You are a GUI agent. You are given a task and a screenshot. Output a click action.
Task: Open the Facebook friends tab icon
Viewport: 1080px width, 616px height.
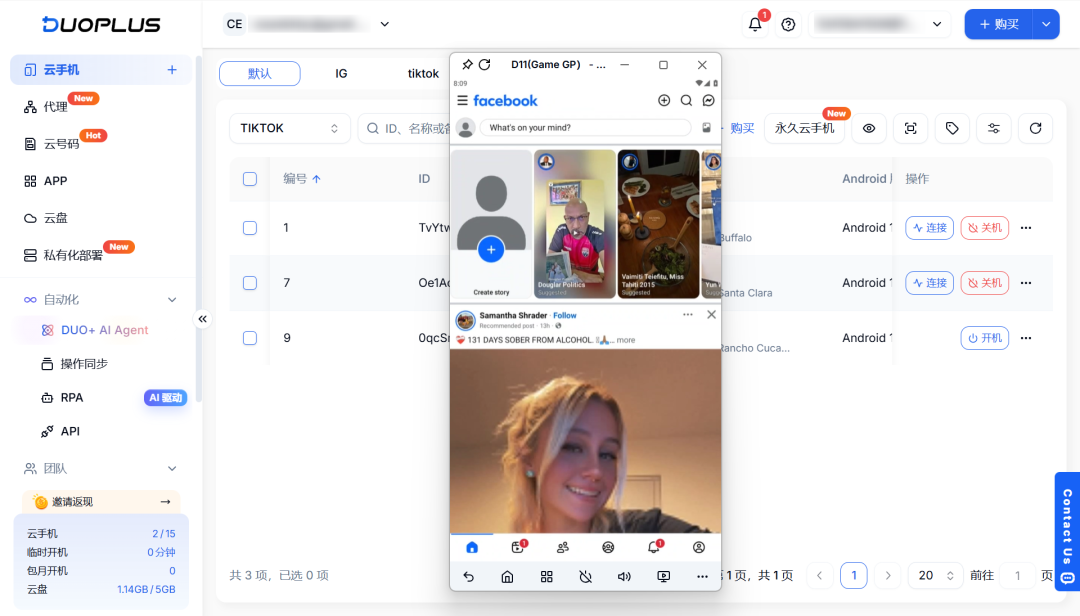tap(563, 547)
